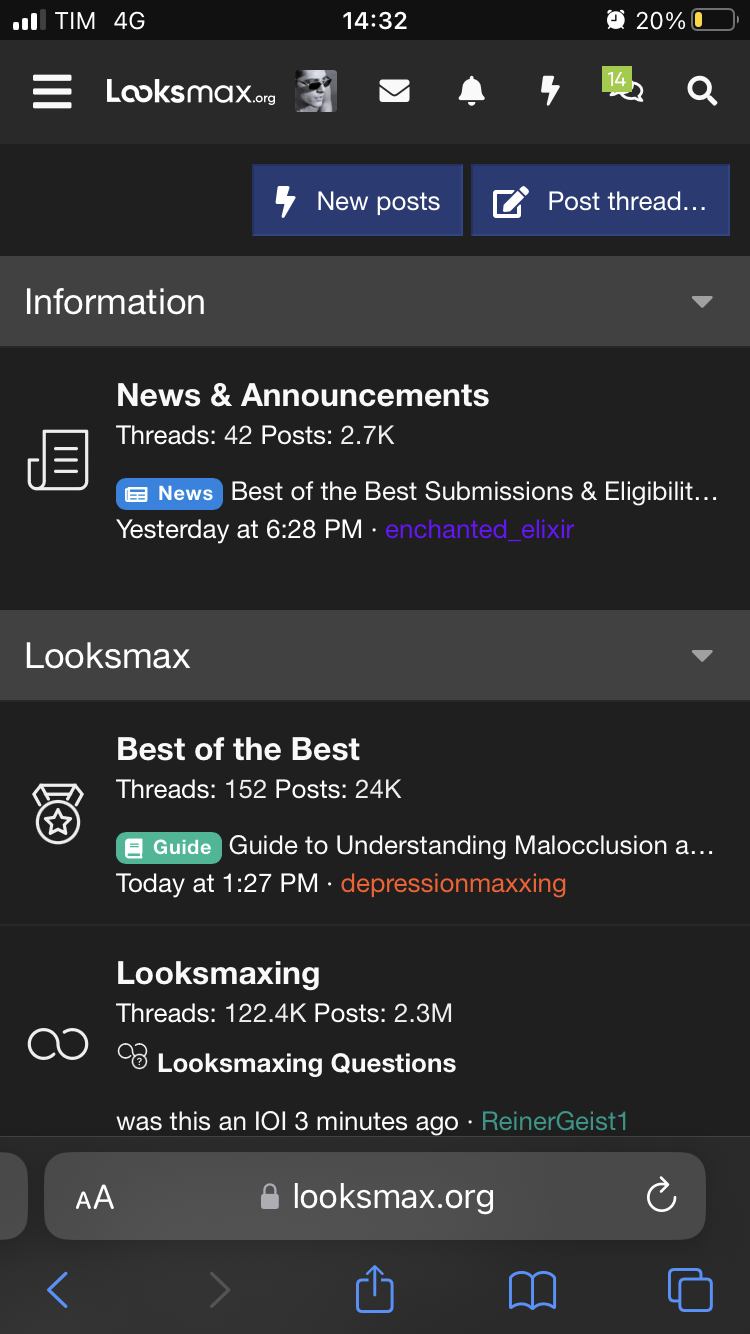The image size is (750, 1334).
Task: Check the bell notifications icon
Action: click(472, 92)
